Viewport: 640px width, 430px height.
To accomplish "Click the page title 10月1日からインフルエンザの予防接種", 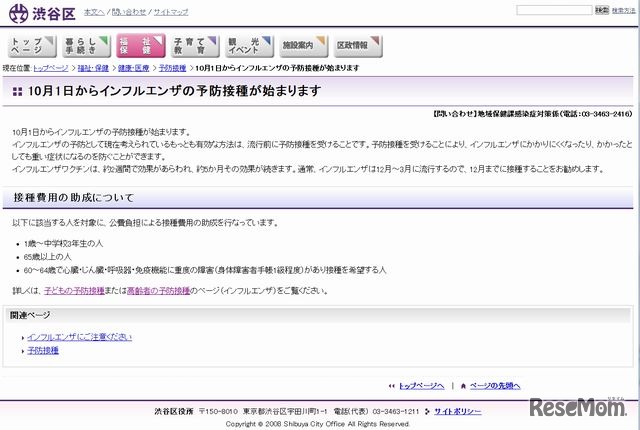I will click(x=174, y=91).
